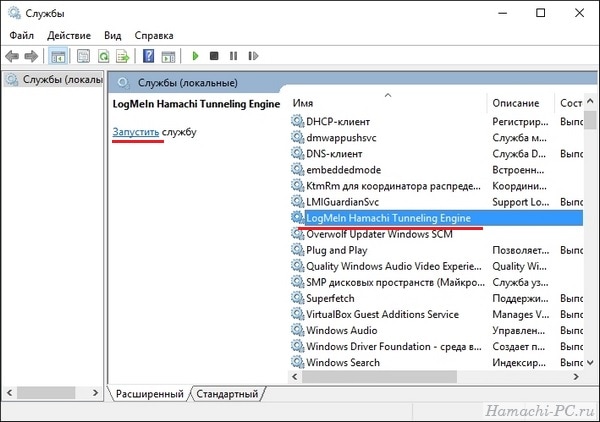Click the Restart service toolbar icon
The image size is (600, 422).
tap(253, 56)
